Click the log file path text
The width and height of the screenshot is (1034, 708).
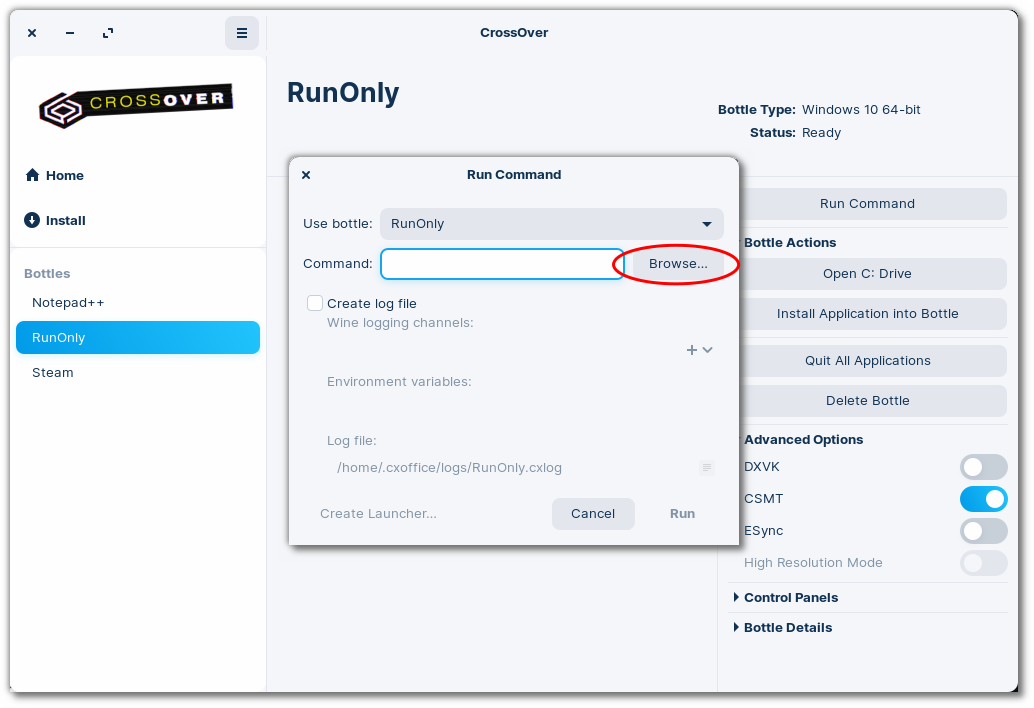tap(449, 467)
